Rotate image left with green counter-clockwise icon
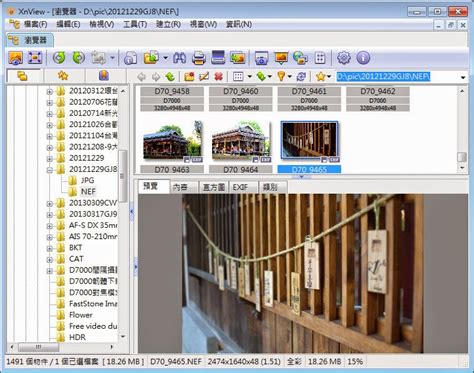The image size is (474, 373). [x=59, y=58]
